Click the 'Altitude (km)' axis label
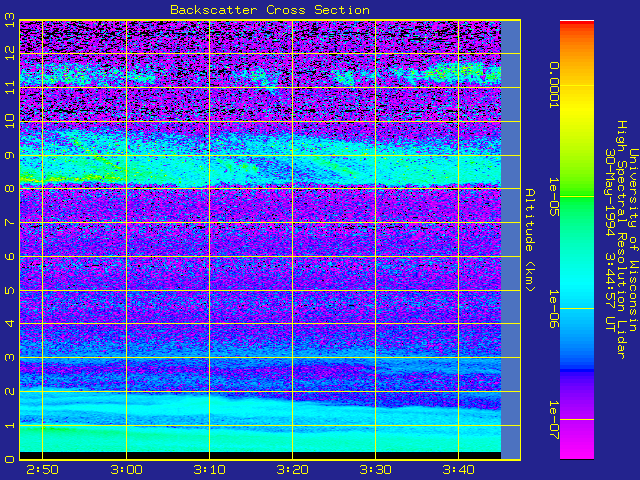This screenshot has height=480, width=640. coord(529,240)
